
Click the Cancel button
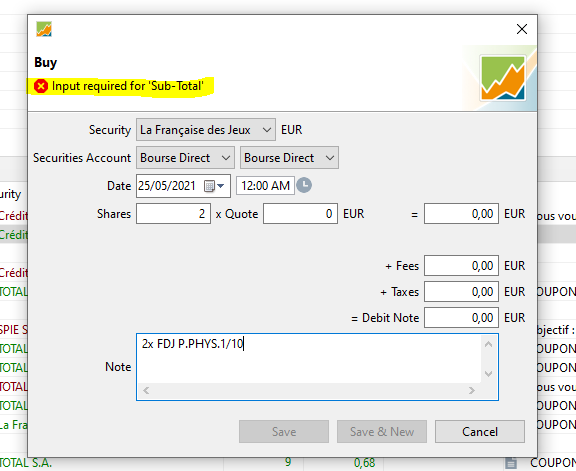[x=480, y=432]
